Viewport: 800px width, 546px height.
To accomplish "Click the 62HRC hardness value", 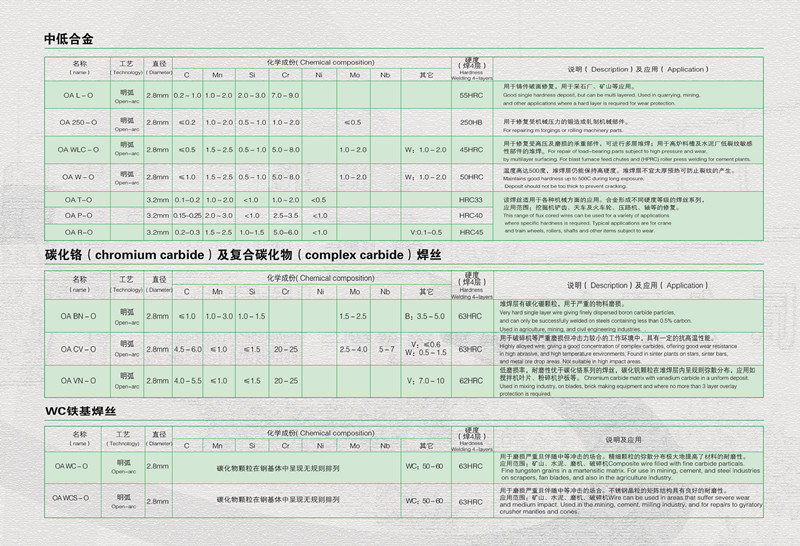I will tap(470, 381).
